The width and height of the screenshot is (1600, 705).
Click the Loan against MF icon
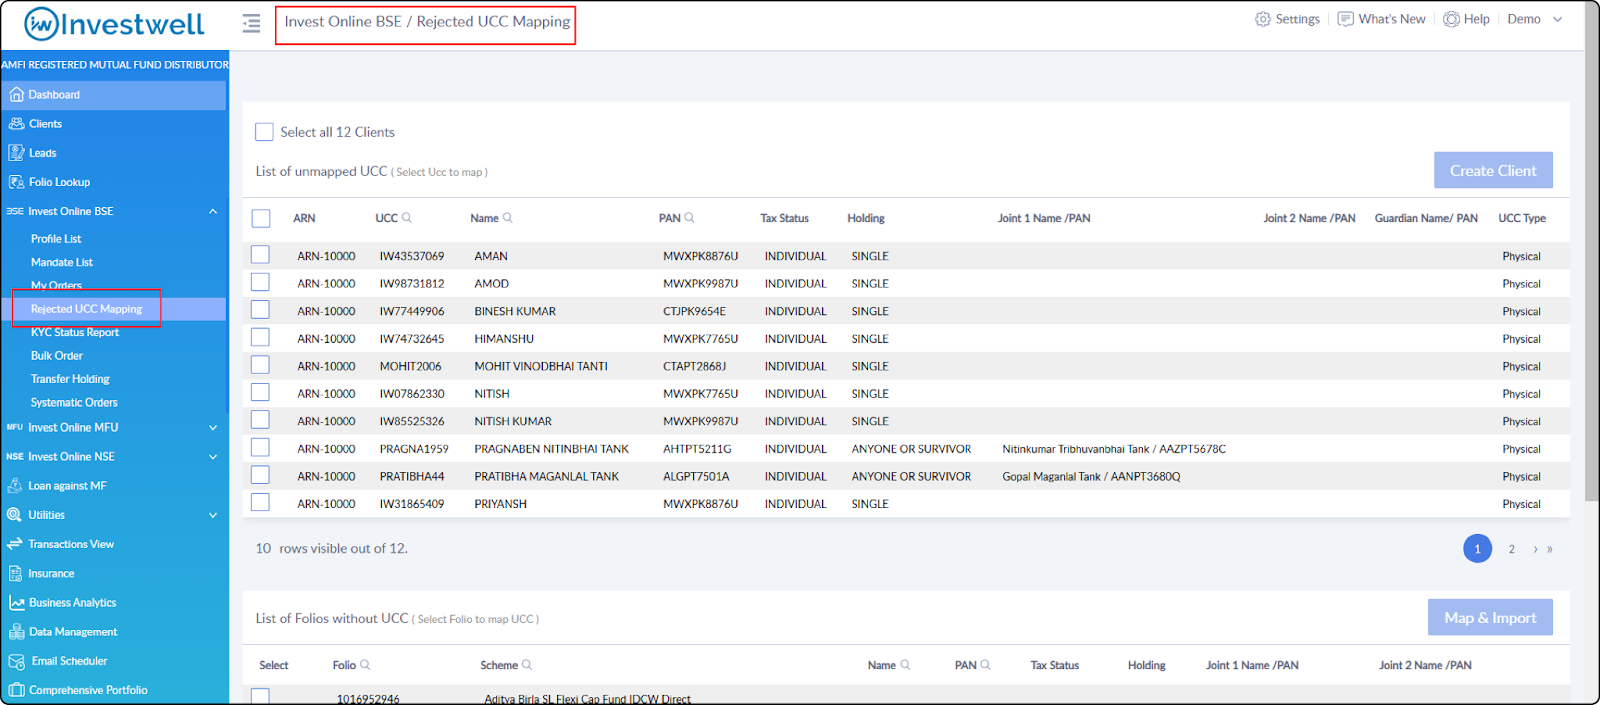click(x=15, y=486)
